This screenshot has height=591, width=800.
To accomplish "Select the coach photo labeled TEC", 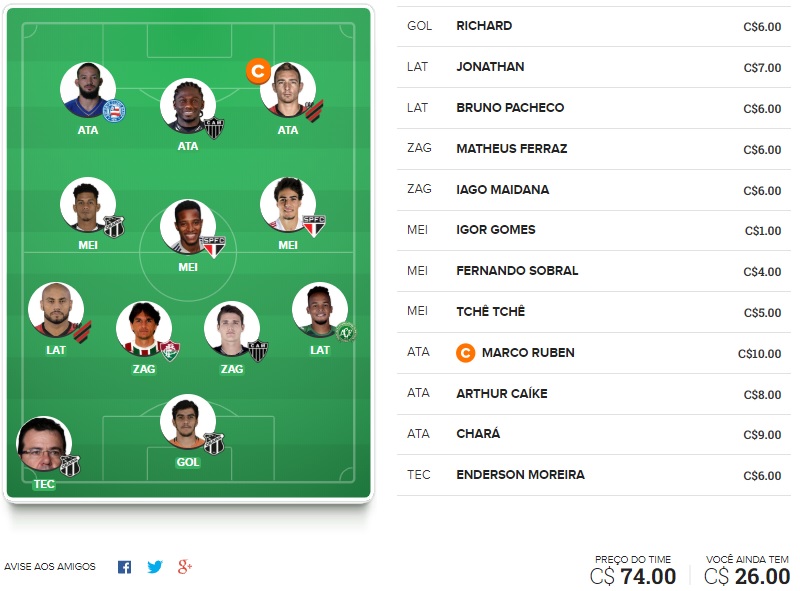I will 44,444.
